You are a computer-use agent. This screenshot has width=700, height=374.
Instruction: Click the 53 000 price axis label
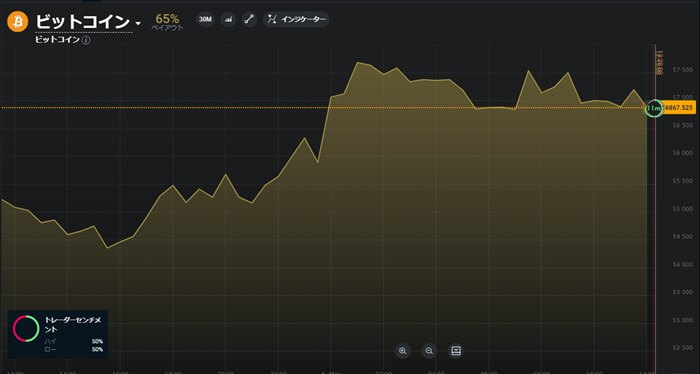click(683, 320)
